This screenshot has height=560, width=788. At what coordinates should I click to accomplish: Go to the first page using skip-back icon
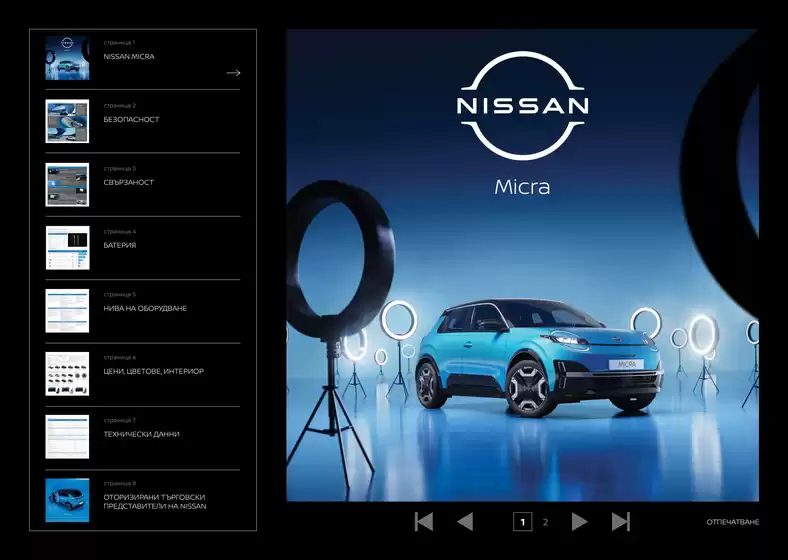424,521
